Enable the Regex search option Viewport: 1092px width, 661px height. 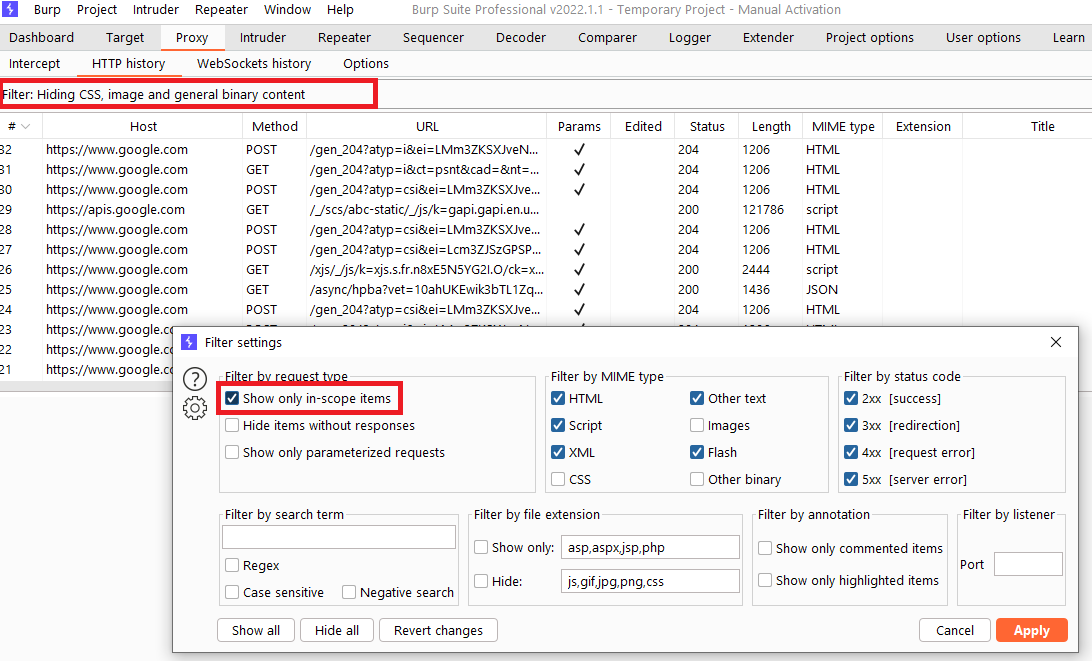(233, 565)
